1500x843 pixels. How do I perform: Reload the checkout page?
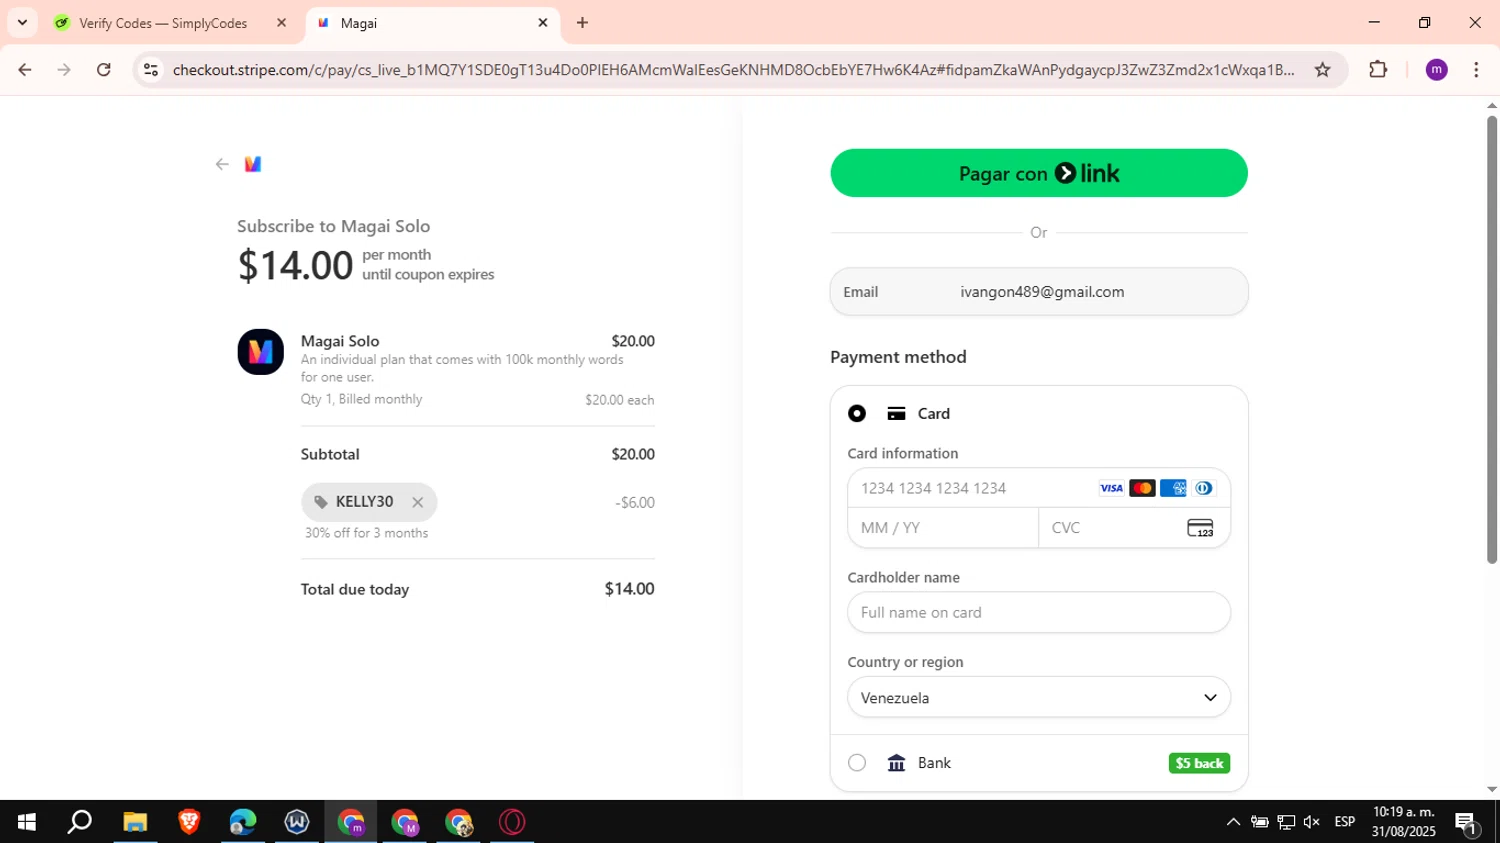(x=104, y=69)
